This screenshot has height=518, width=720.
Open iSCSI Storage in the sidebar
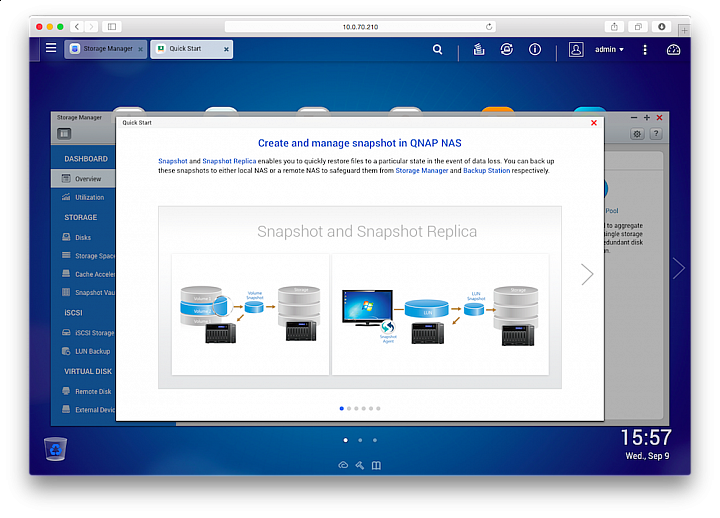click(83, 333)
